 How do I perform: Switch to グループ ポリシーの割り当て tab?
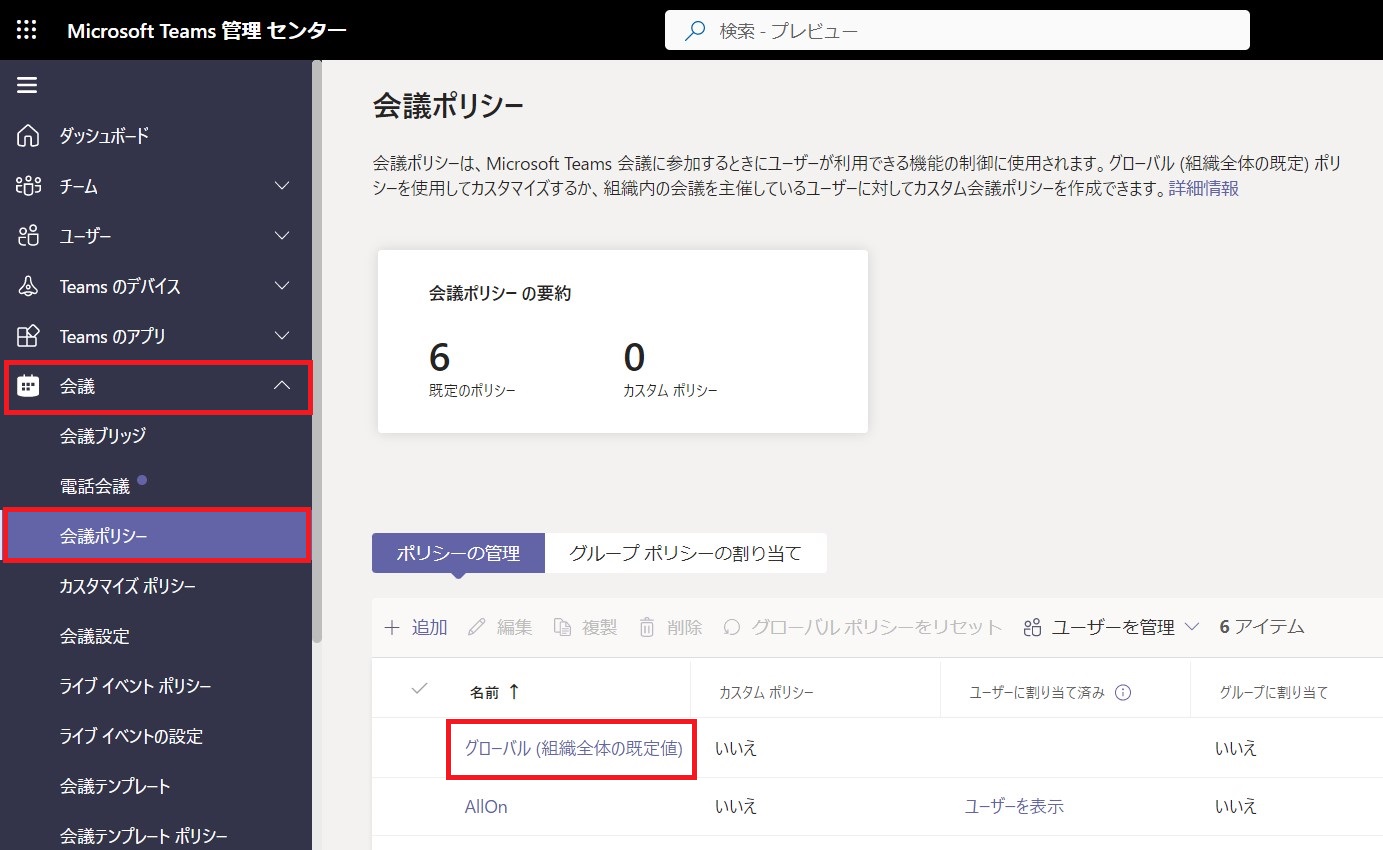[x=686, y=553]
